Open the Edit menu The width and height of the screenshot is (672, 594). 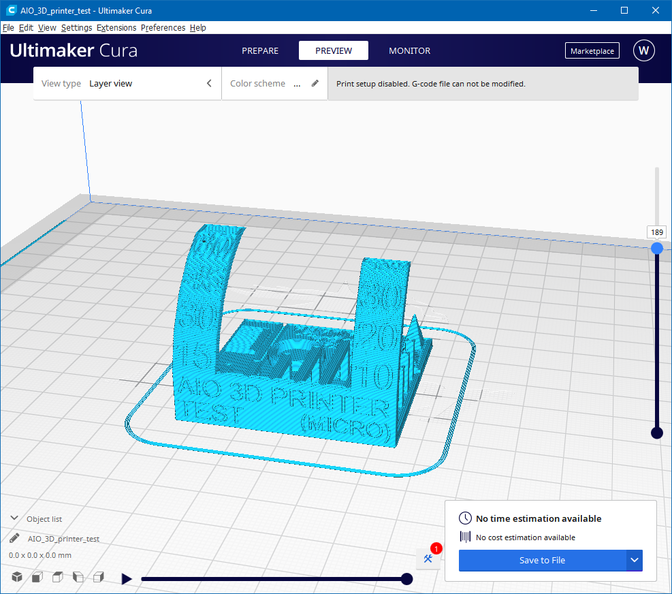26,28
